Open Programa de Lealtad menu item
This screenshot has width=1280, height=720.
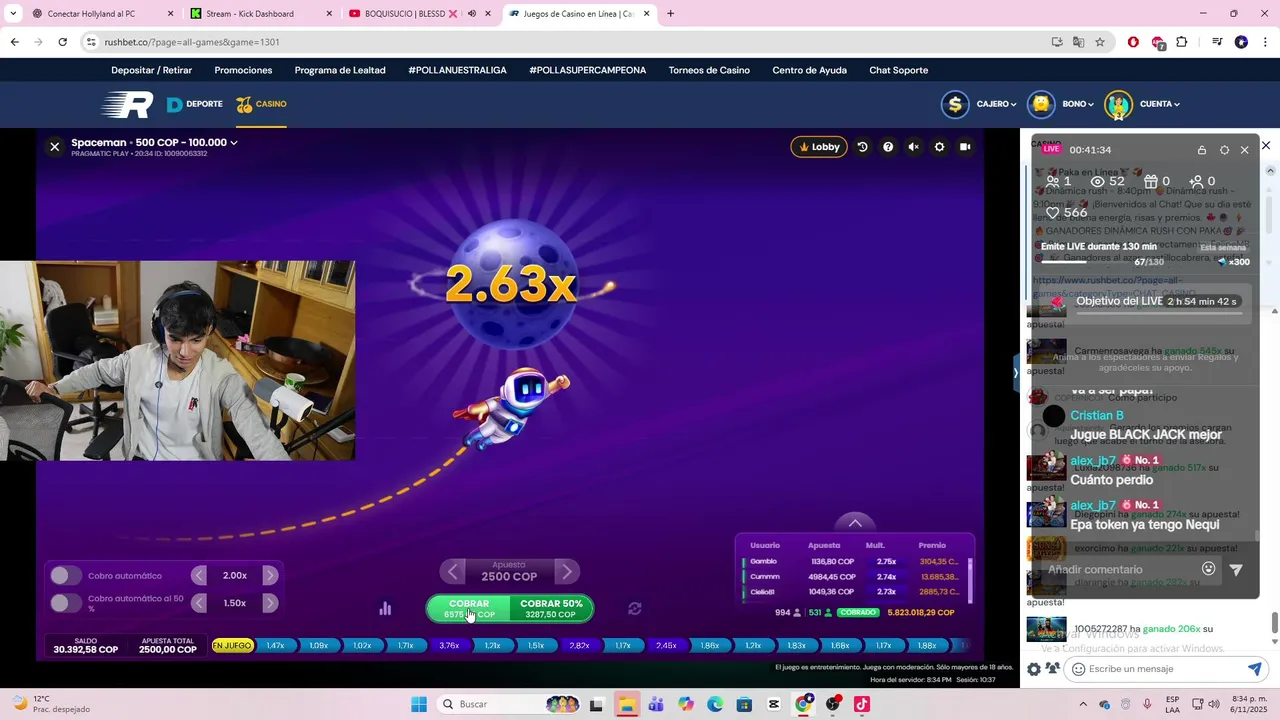coord(340,70)
